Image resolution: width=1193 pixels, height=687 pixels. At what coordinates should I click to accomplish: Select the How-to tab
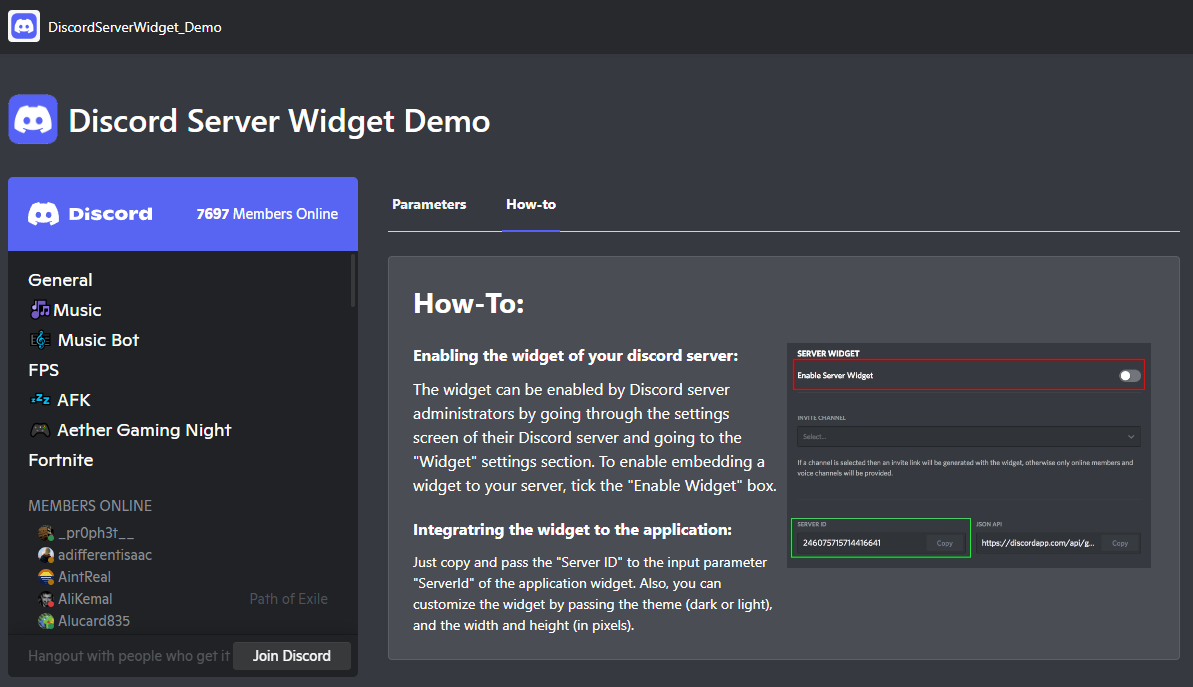point(530,204)
